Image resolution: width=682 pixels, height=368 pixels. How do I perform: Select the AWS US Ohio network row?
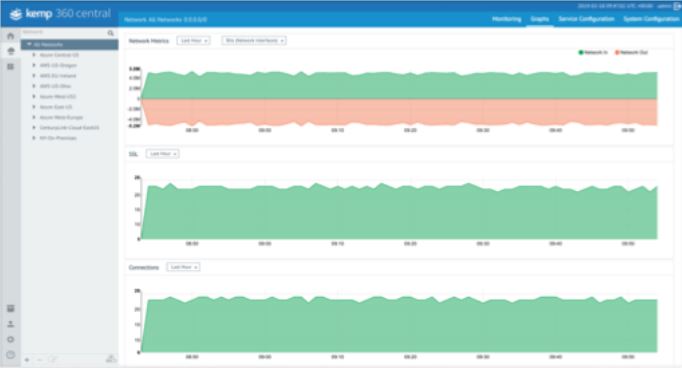70,86
